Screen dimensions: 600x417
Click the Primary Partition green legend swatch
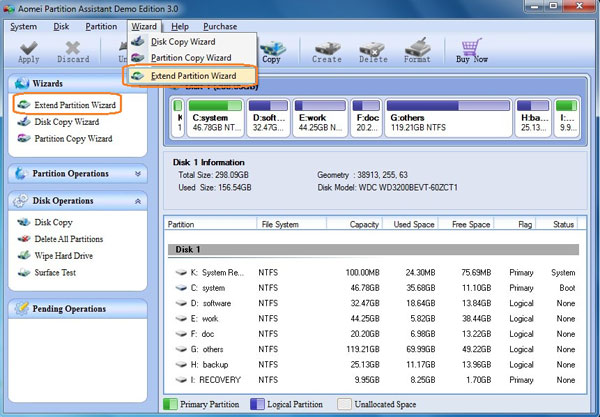[x=170, y=404]
